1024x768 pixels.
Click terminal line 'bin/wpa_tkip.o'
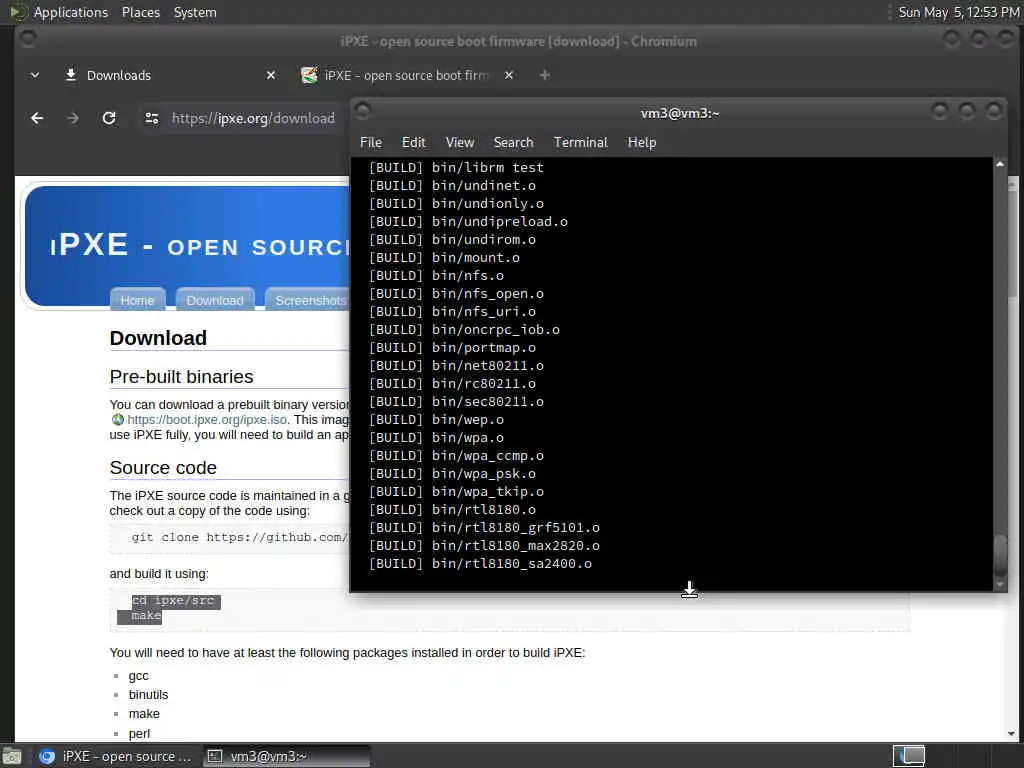[487, 492]
